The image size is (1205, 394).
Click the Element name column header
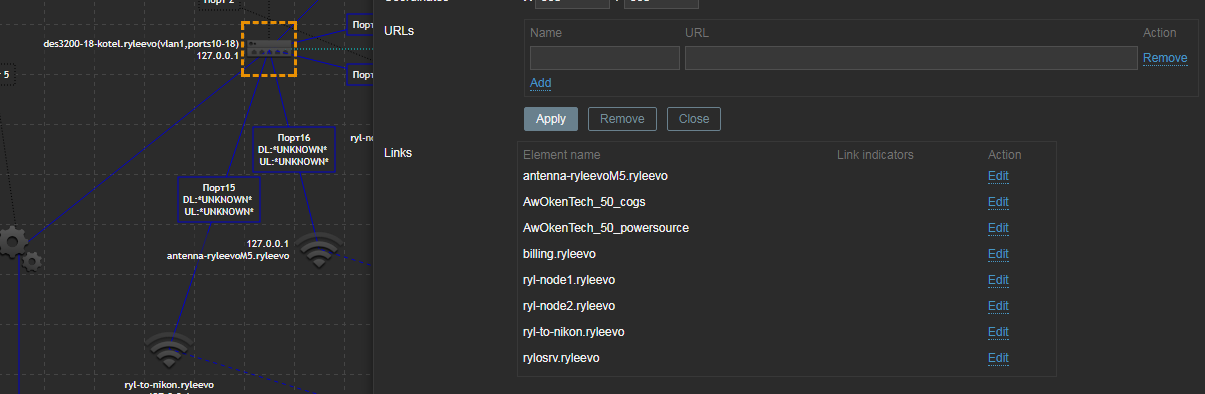(562, 155)
